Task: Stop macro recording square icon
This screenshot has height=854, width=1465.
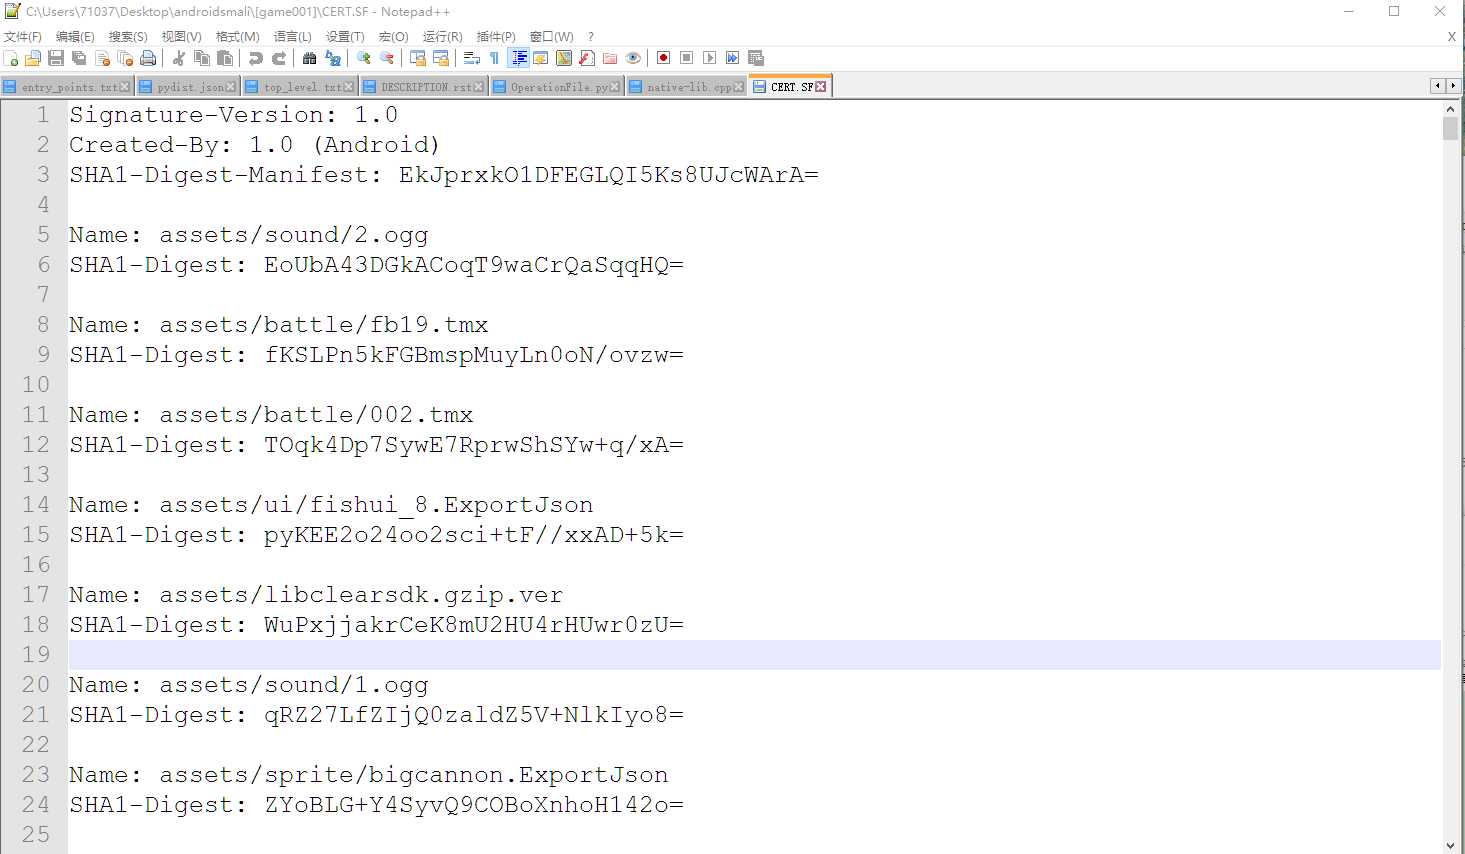Action: coord(687,58)
